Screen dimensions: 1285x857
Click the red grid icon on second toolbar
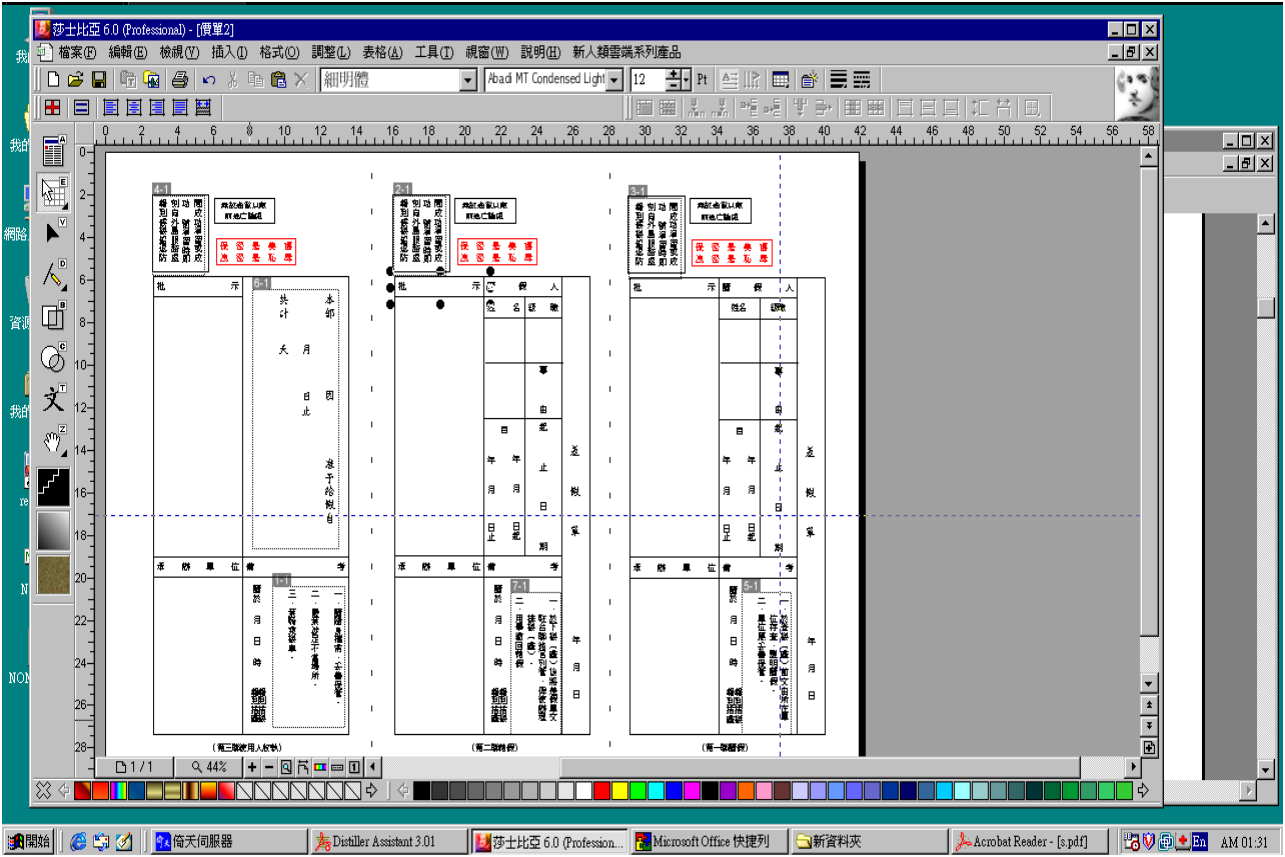(x=52, y=107)
